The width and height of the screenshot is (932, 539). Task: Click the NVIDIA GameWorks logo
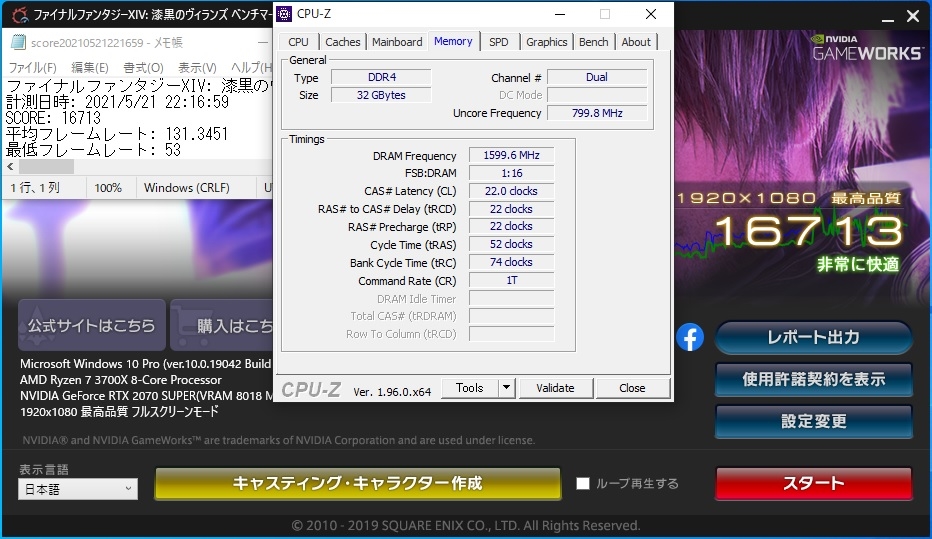[867, 48]
